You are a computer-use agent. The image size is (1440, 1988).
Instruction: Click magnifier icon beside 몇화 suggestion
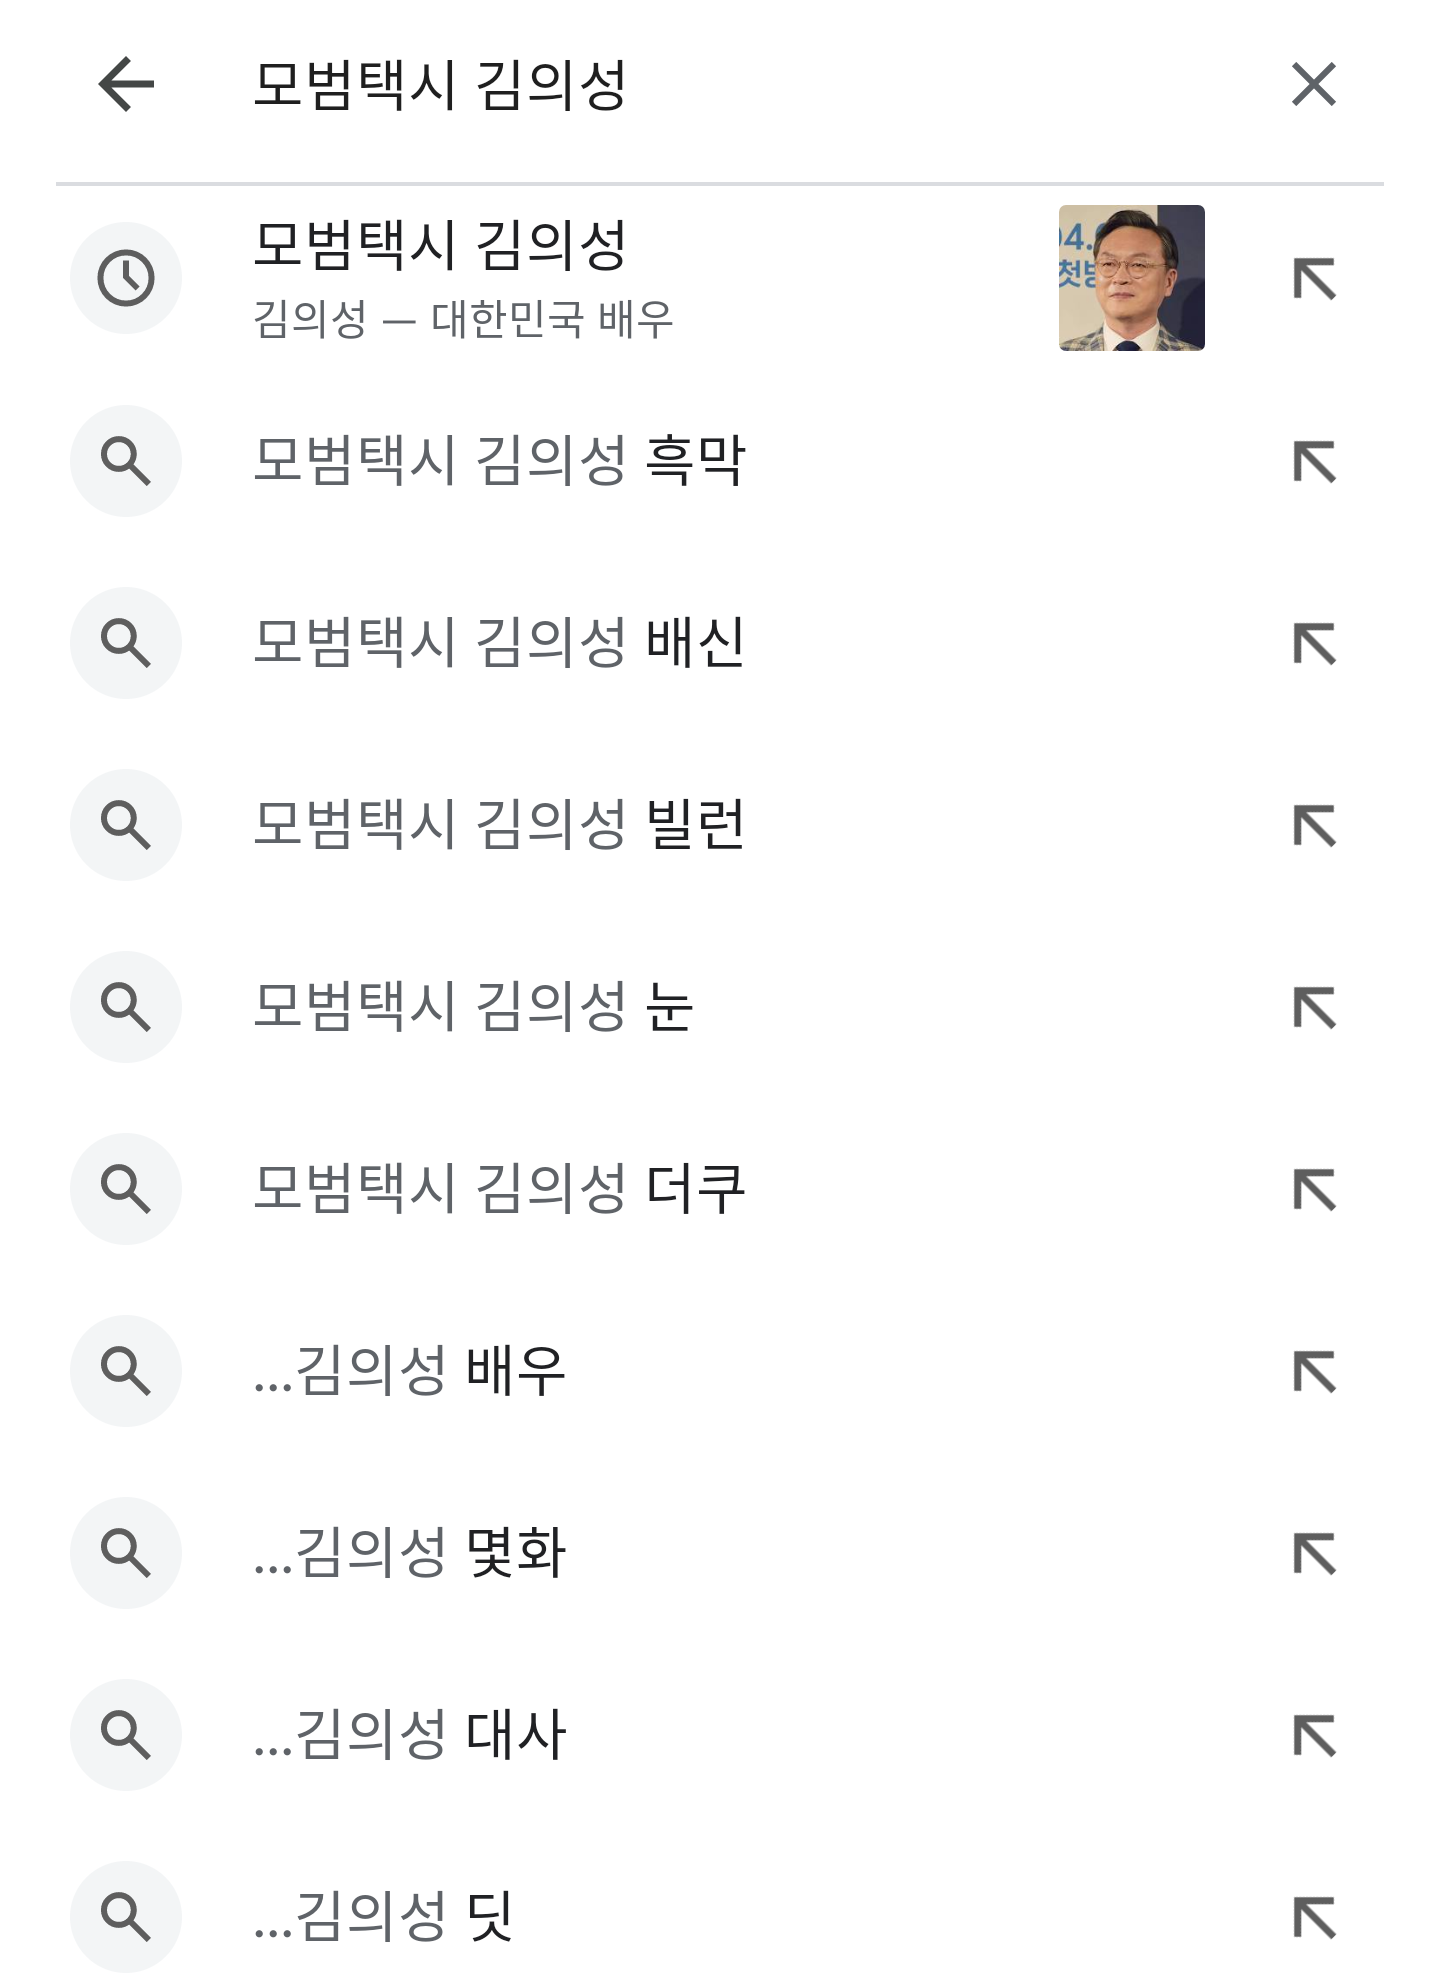click(x=126, y=1553)
